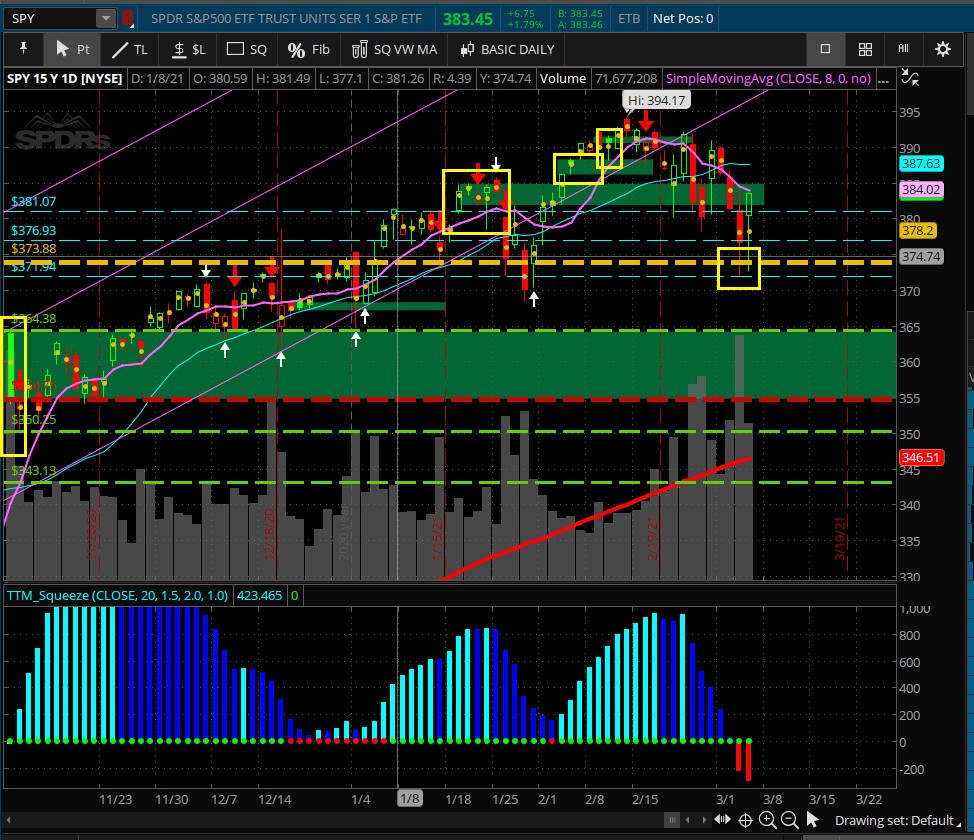This screenshot has height=840, width=974.
Task: Click the SimpleMovingAvg (CLOSE, 8, 0, no) label
Action: [768, 79]
